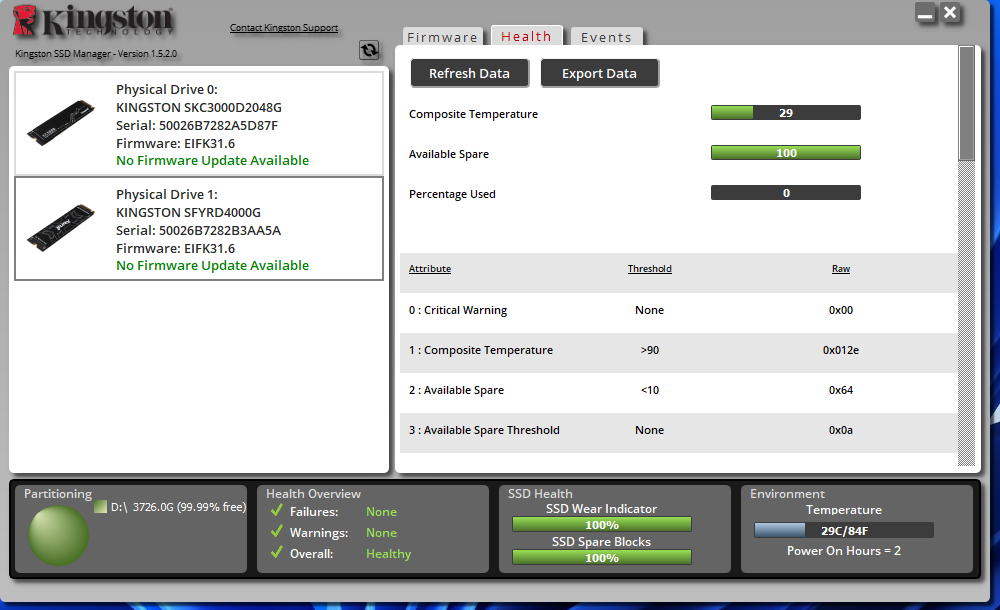Click the Power On Hours = 2 text
The width and height of the screenshot is (1000, 610).
pyautogui.click(x=844, y=551)
